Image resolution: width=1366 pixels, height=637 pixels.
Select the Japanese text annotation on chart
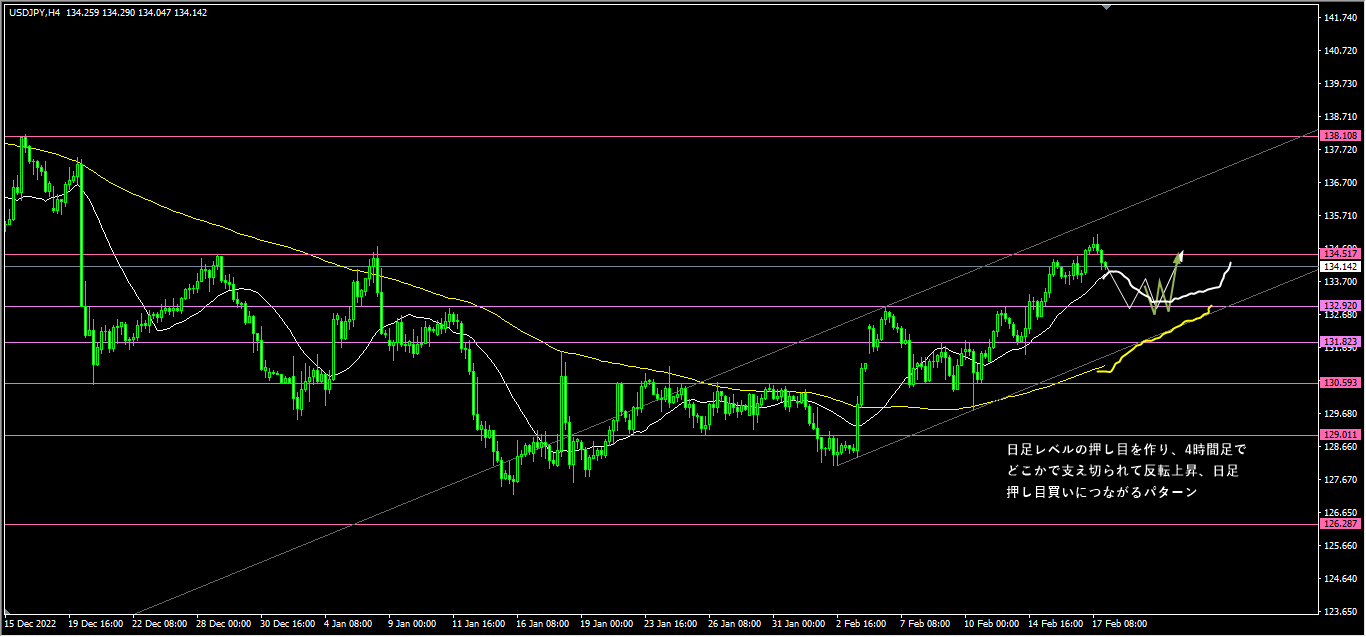(x=1126, y=471)
